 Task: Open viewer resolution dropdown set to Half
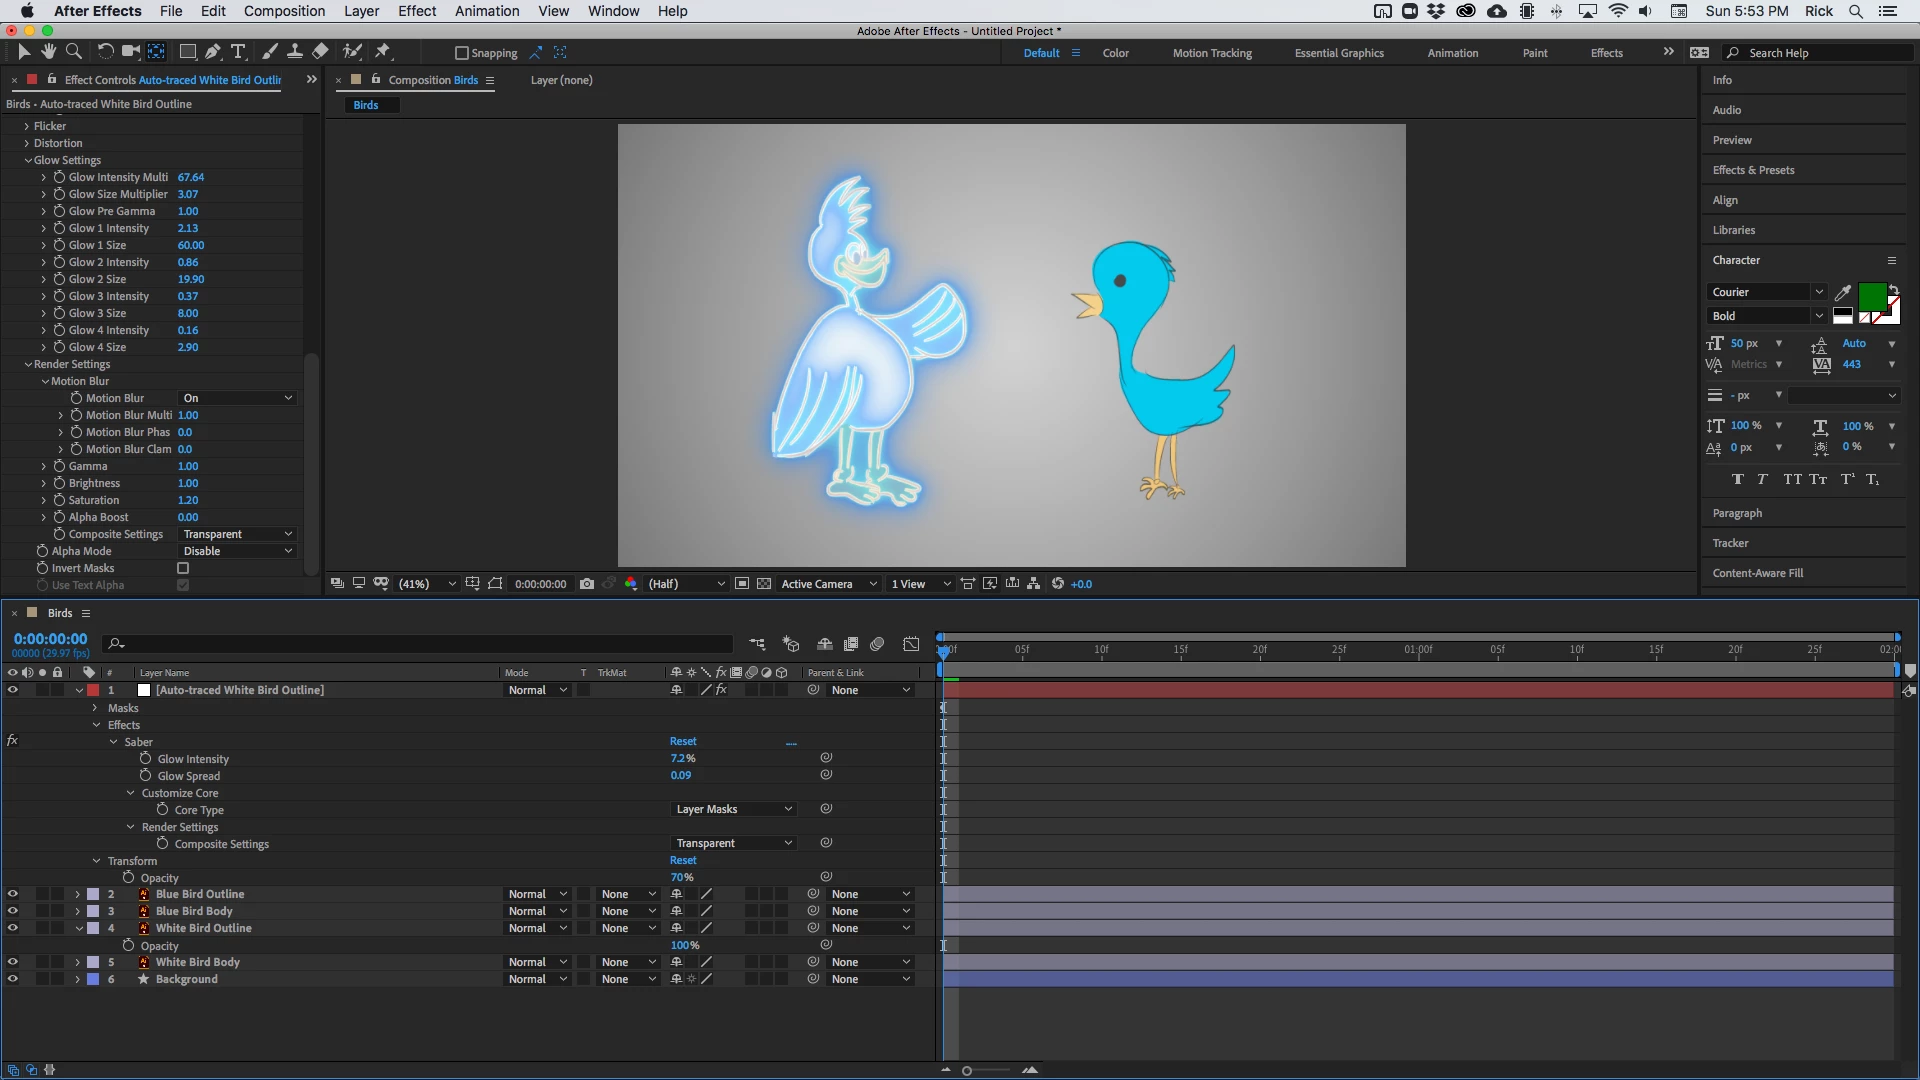[686, 584]
